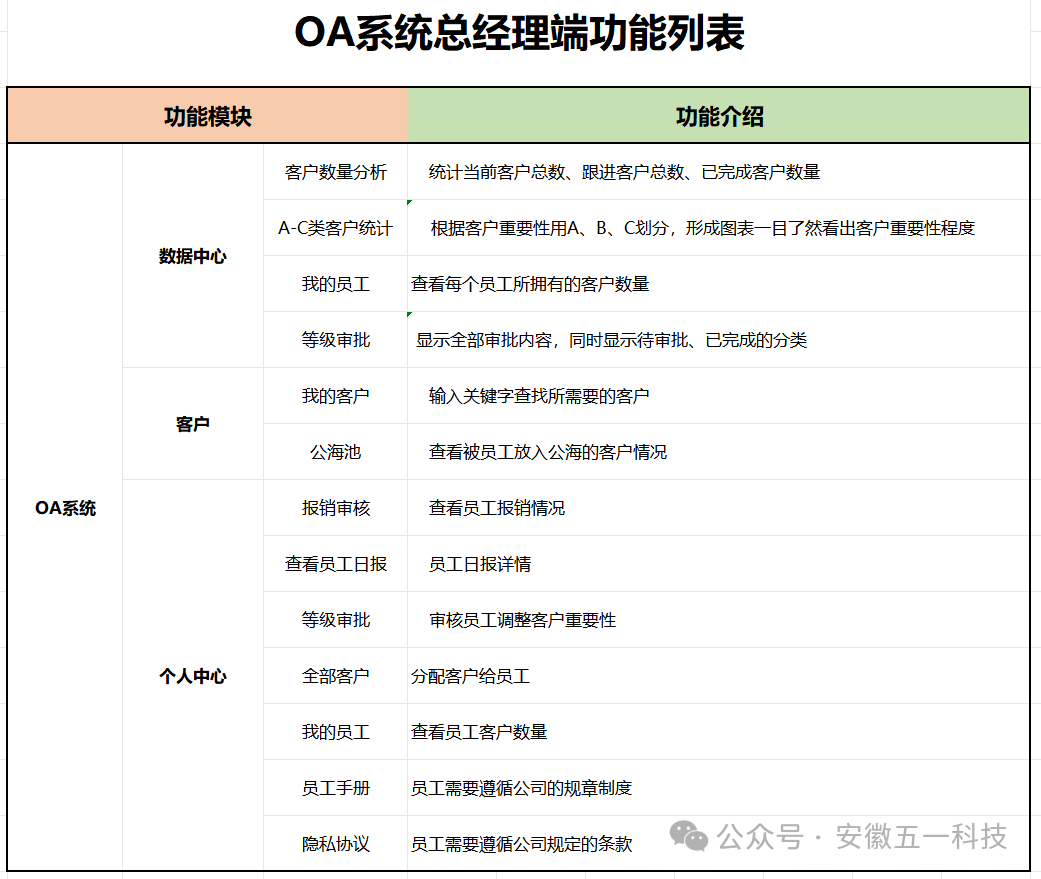Screen dimensions: 1041x879
Task: Click the '公海池' cell
Action: pos(336,452)
